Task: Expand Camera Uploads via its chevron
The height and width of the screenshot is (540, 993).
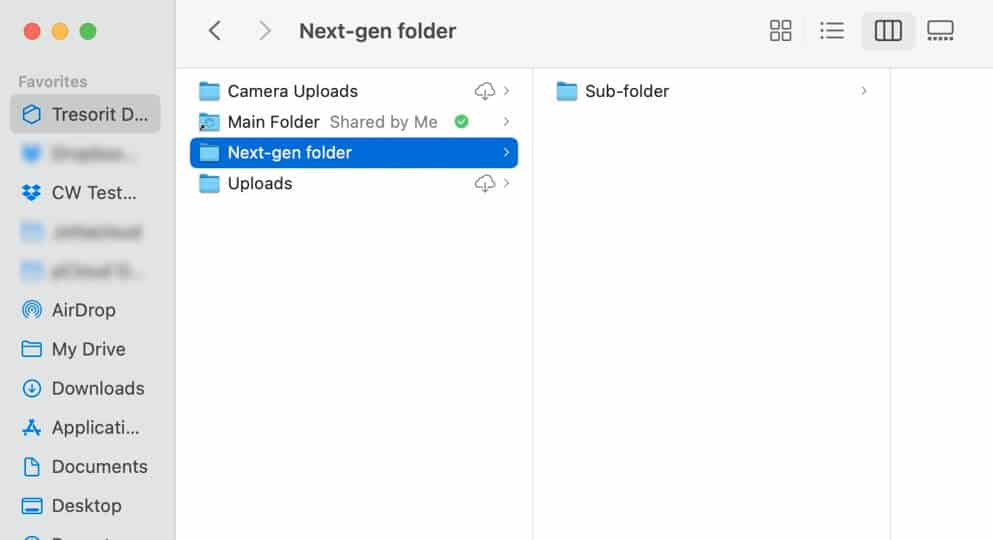Action: point(507,91)
